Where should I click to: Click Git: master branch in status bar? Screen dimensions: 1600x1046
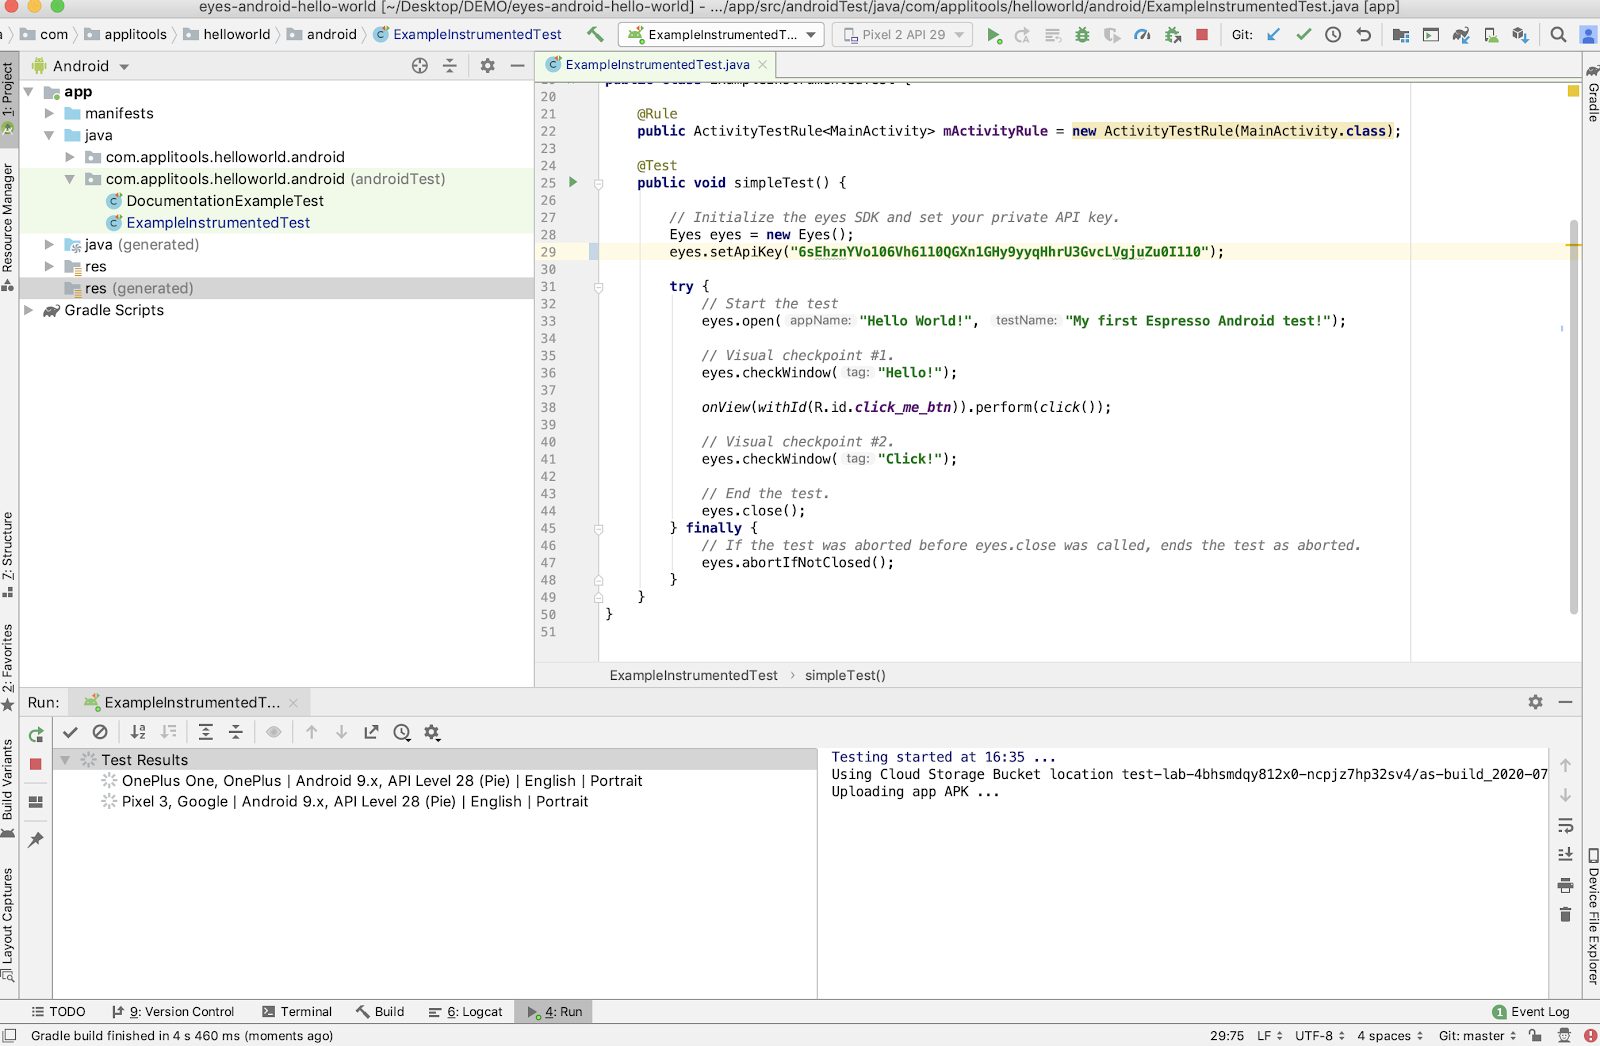[1477, 1036]
